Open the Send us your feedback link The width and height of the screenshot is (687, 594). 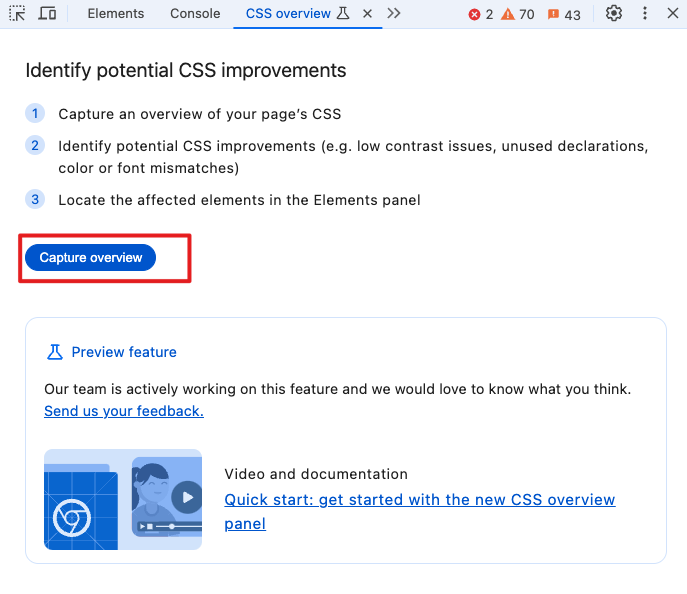pos(124,411)
